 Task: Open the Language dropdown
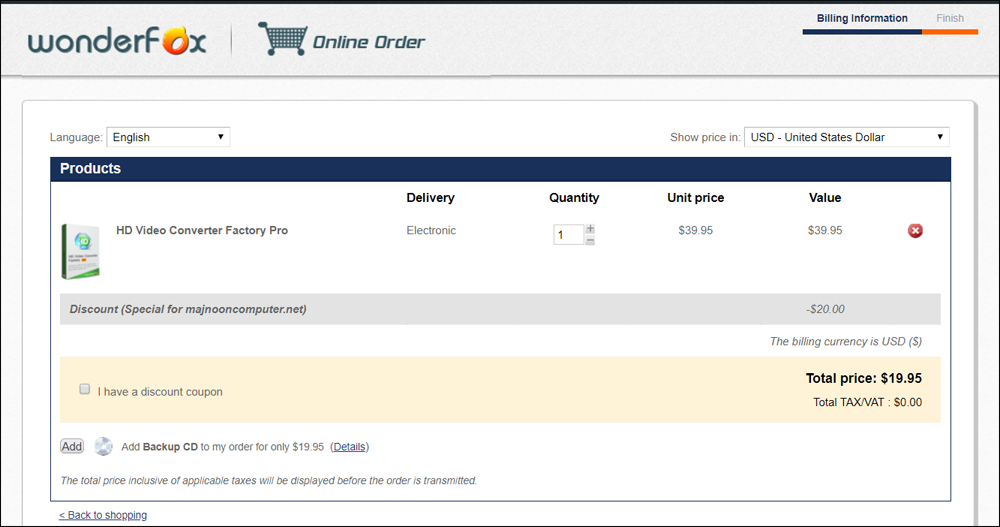(168, 137)
